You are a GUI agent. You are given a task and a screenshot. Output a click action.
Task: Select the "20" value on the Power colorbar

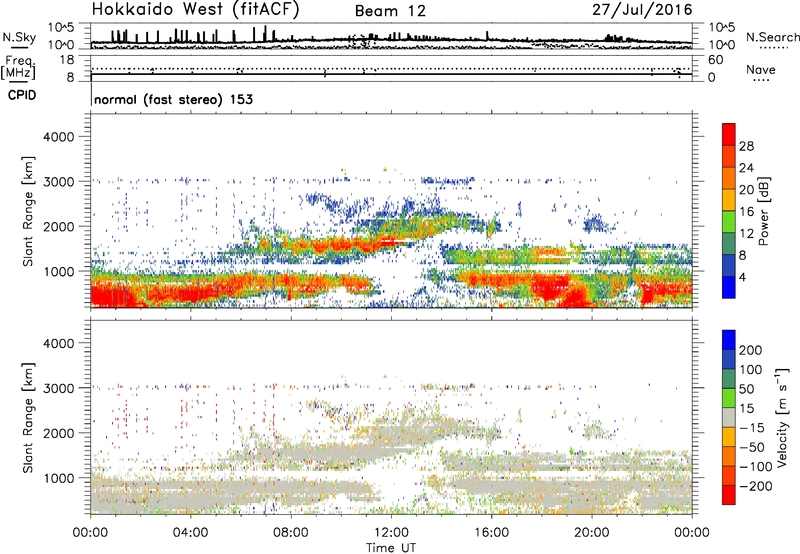[746, 190]
